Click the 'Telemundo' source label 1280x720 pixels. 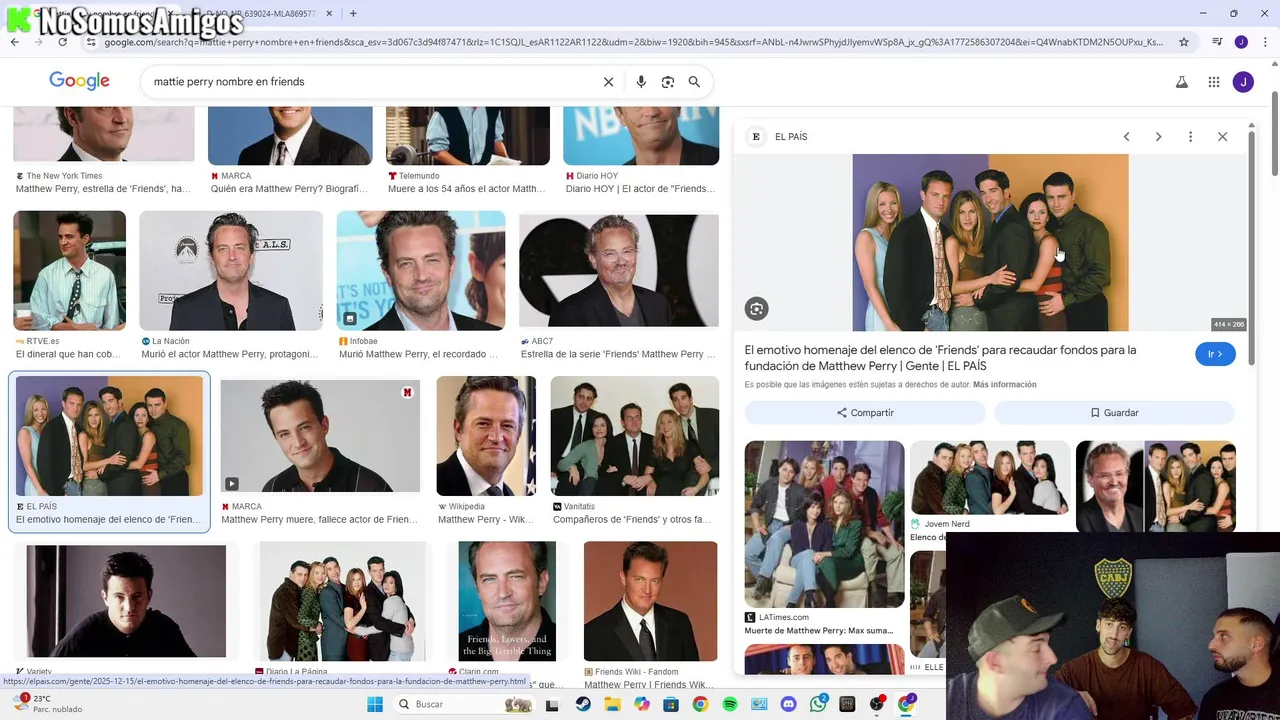pyautogui.click(x=419, y=176)
